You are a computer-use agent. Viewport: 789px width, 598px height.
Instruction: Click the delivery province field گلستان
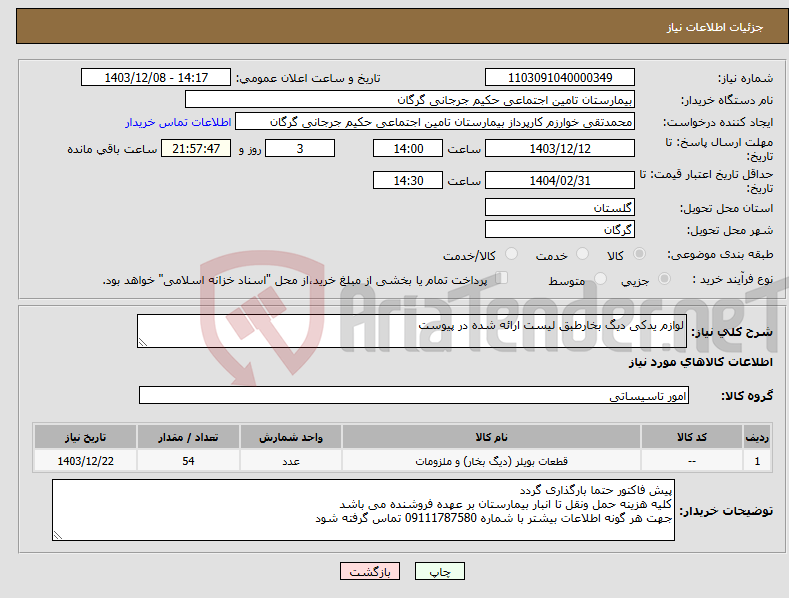click(560, 207)
